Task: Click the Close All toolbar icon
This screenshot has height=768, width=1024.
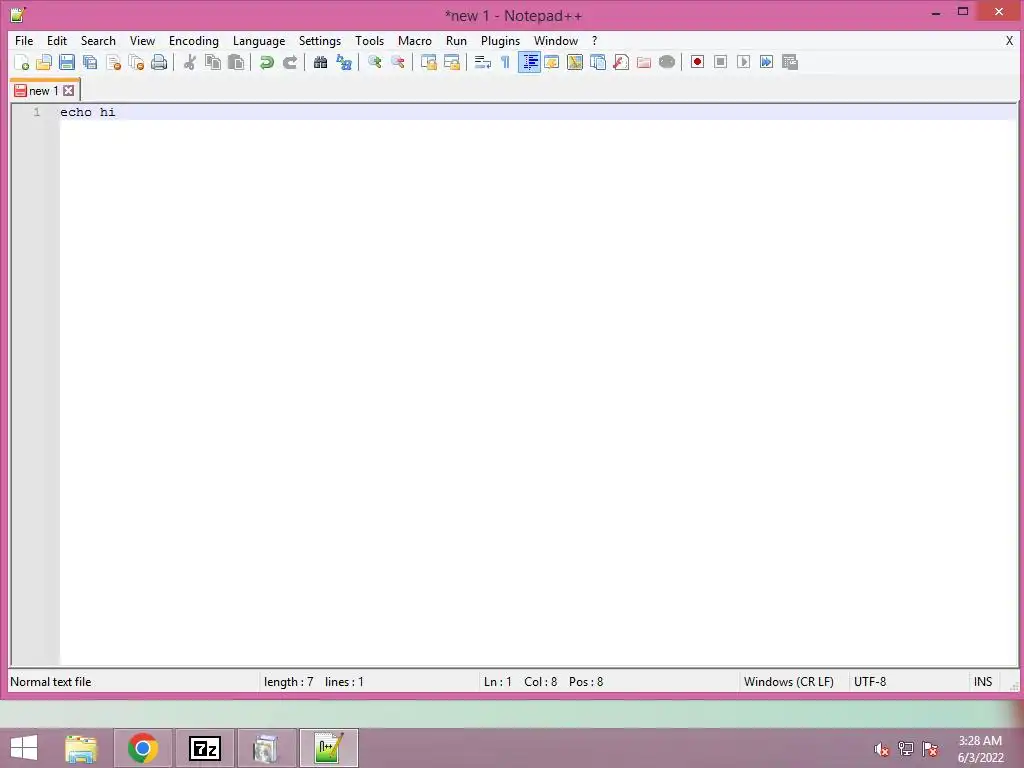Action: click(x=136, y=62)
